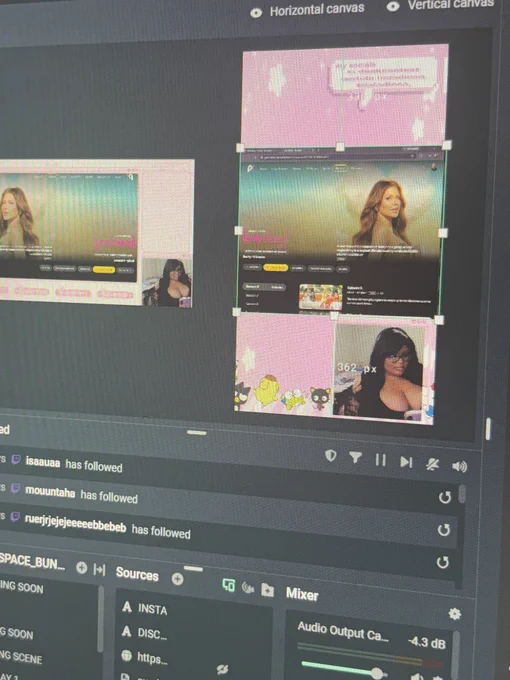Click the text icon beside DISC...

tap(127, 631)
